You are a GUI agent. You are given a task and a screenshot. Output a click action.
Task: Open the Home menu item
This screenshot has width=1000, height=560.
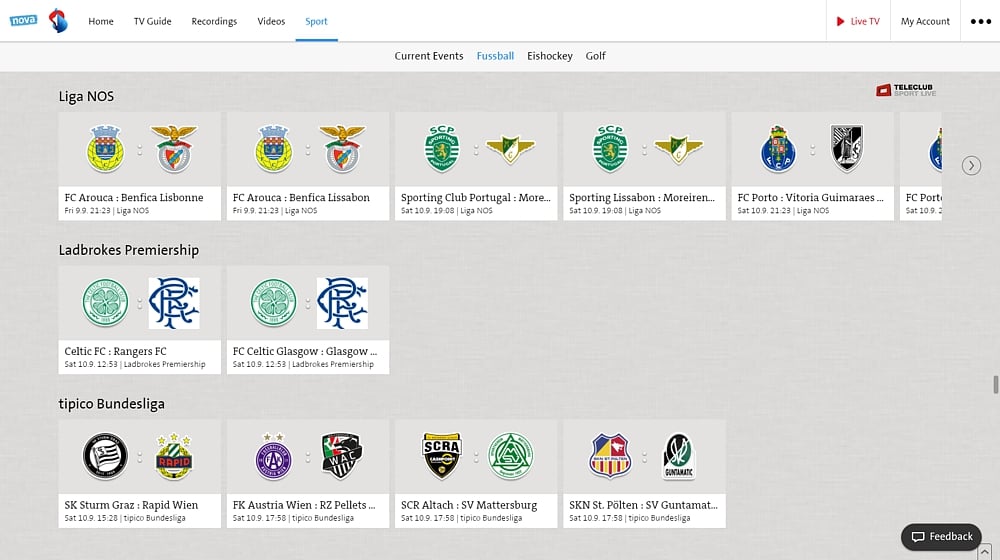(x=101, y=21)
